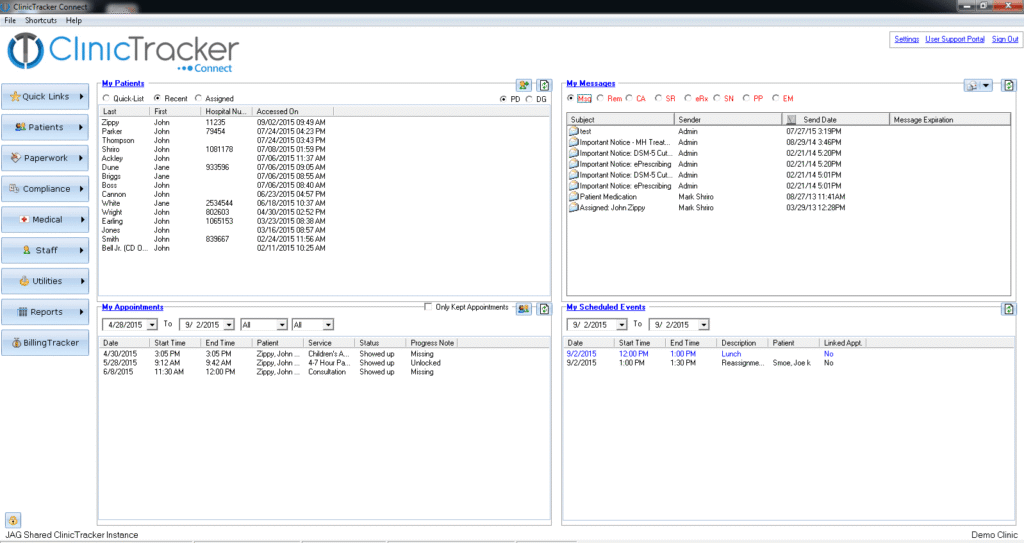Click the ClinicTracker Connect logo
The image size is (1024, 543).
(123, 53)
